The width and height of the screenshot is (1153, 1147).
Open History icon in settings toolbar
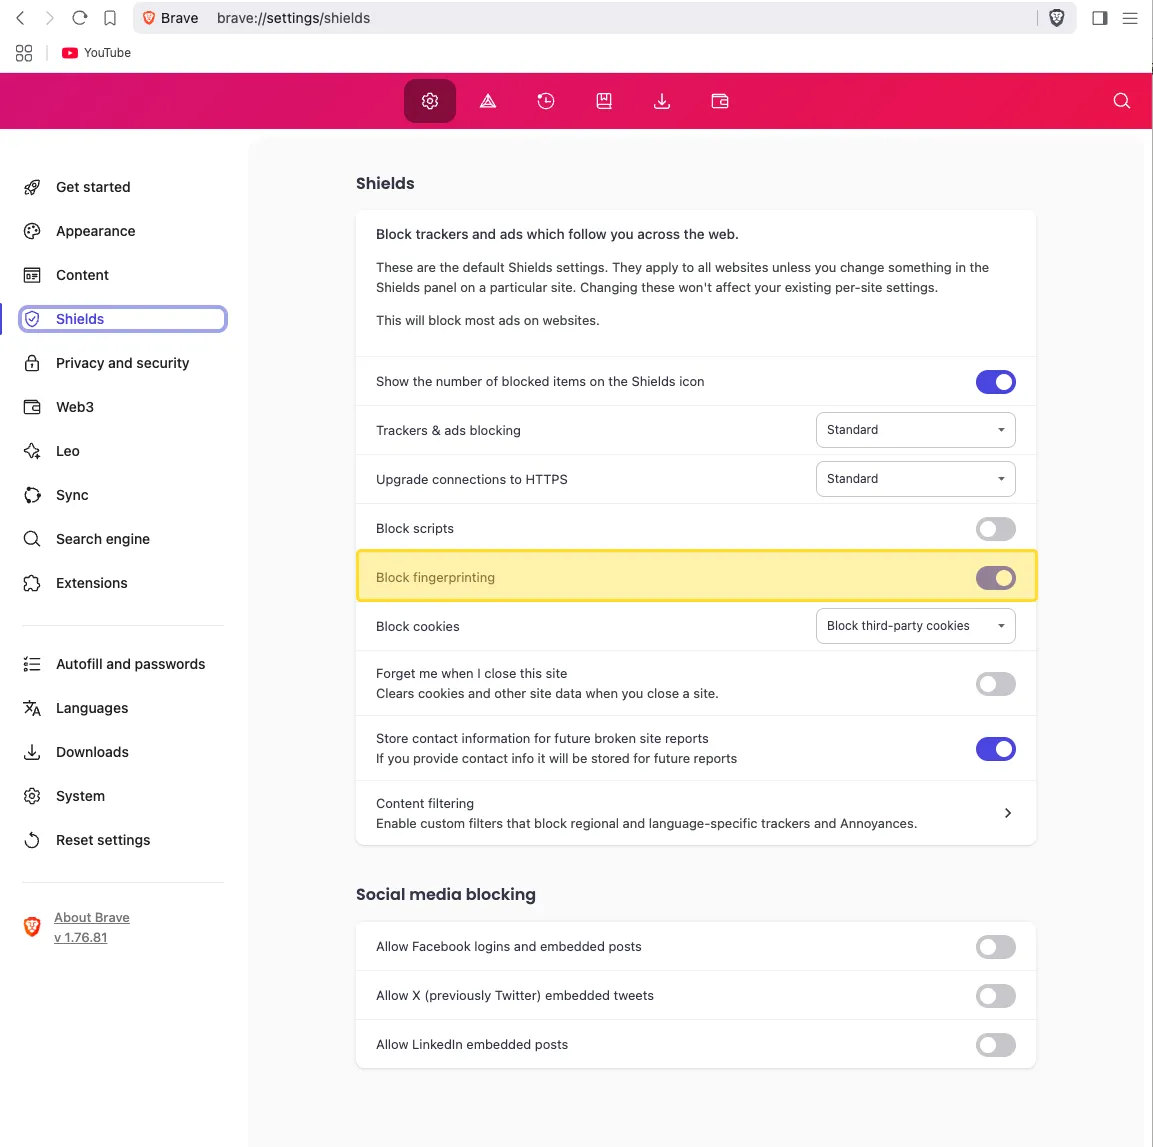click(x=546, y=101)
